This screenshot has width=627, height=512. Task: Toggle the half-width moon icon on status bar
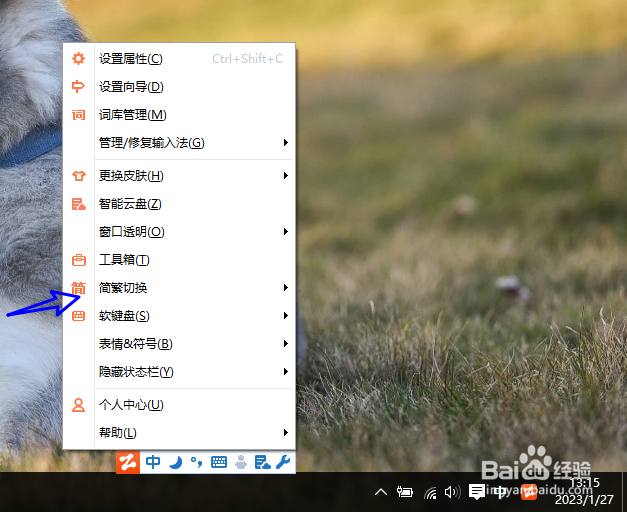176,463
